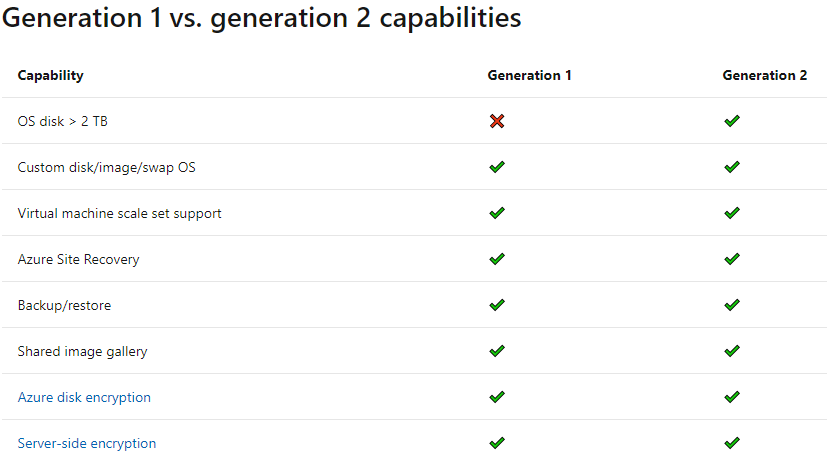Click Generation 2 checkmark for Server-side encryption
The height and width of the screenshot is (469, 827).
coord(732,443)
